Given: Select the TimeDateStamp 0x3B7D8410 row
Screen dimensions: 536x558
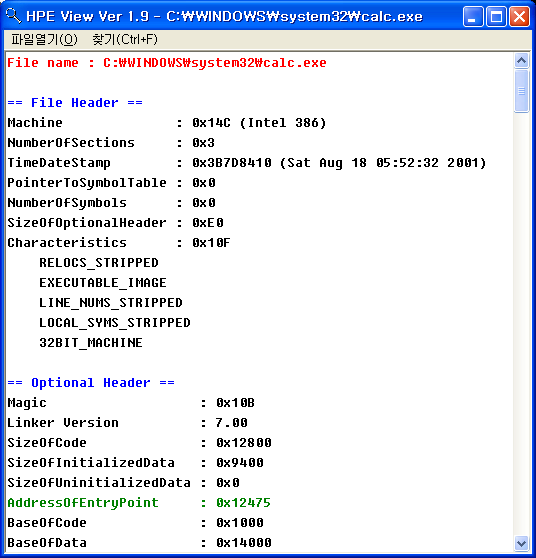Looking at the screenshot, I should [247, 163].
